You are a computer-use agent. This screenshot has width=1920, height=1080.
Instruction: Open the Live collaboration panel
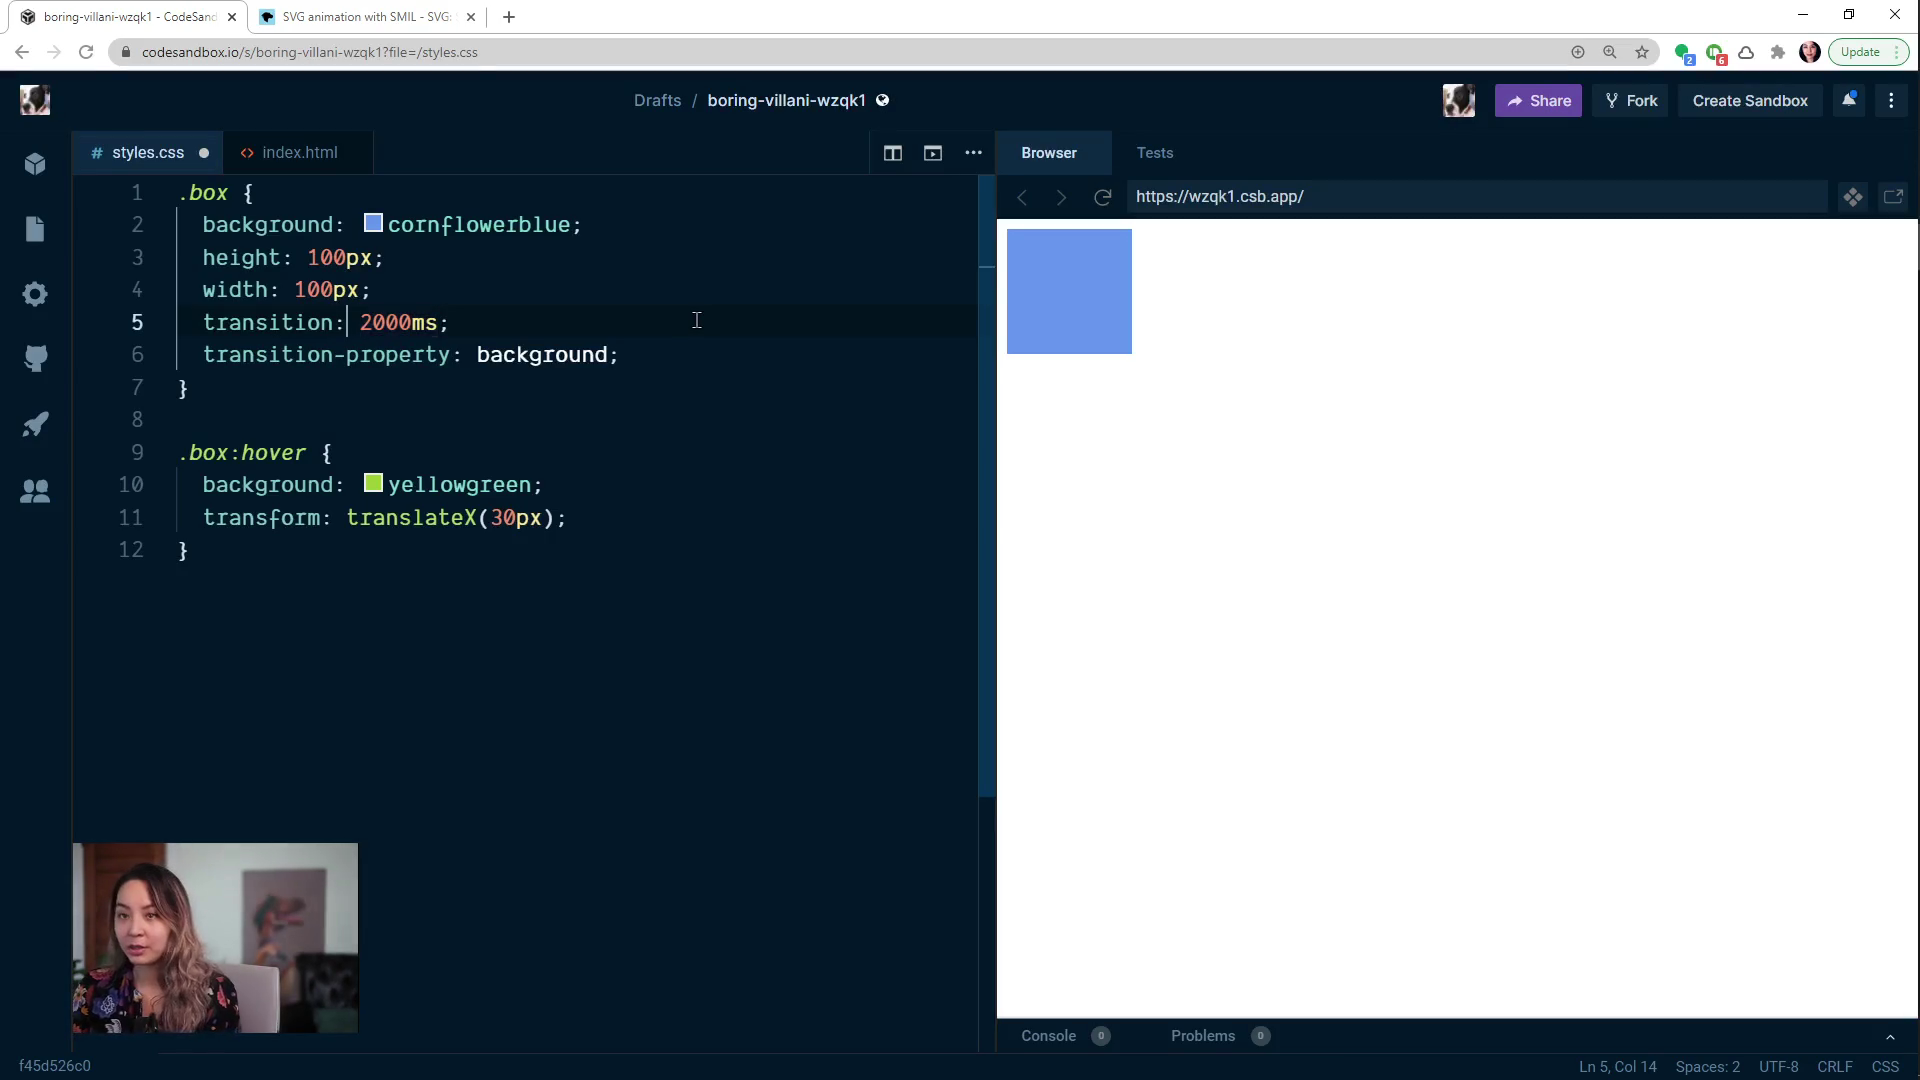pos(35,490)
